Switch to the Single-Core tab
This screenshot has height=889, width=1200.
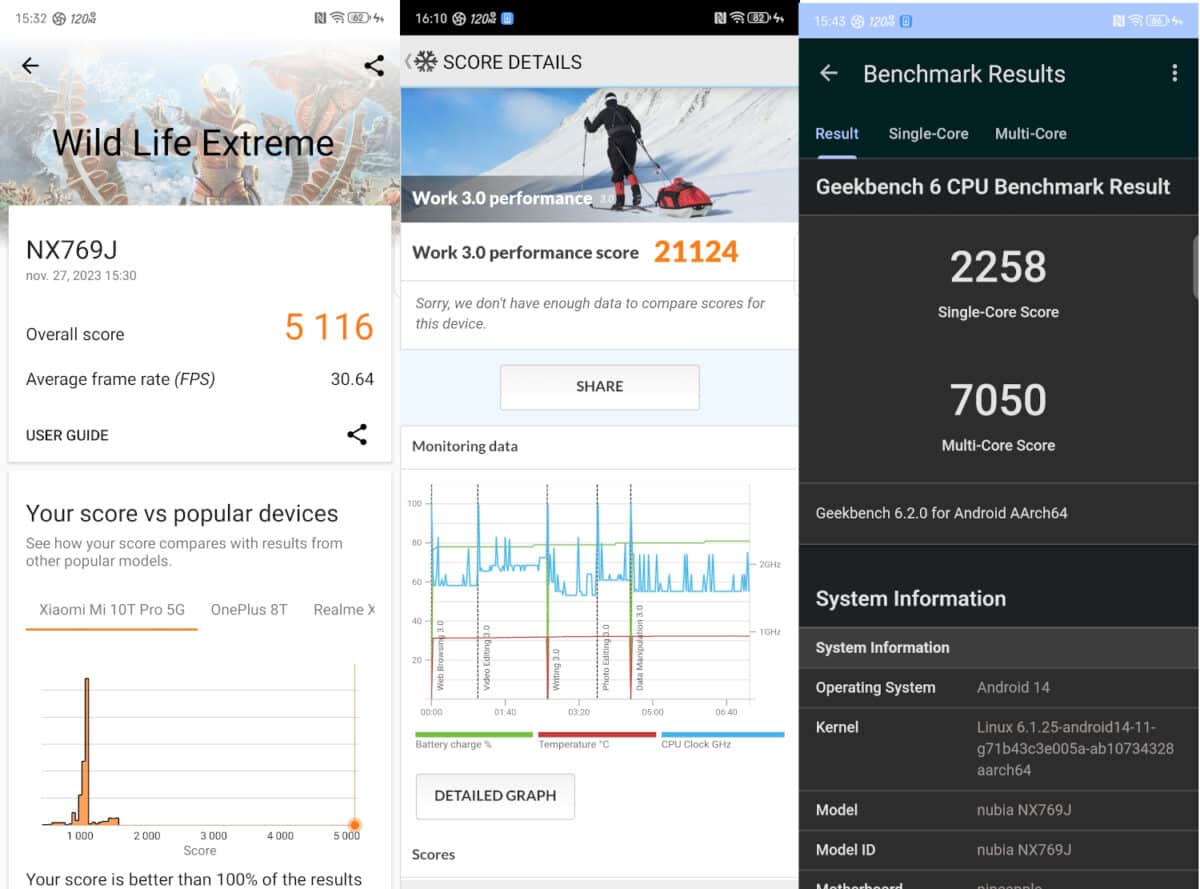pos(928,134)
